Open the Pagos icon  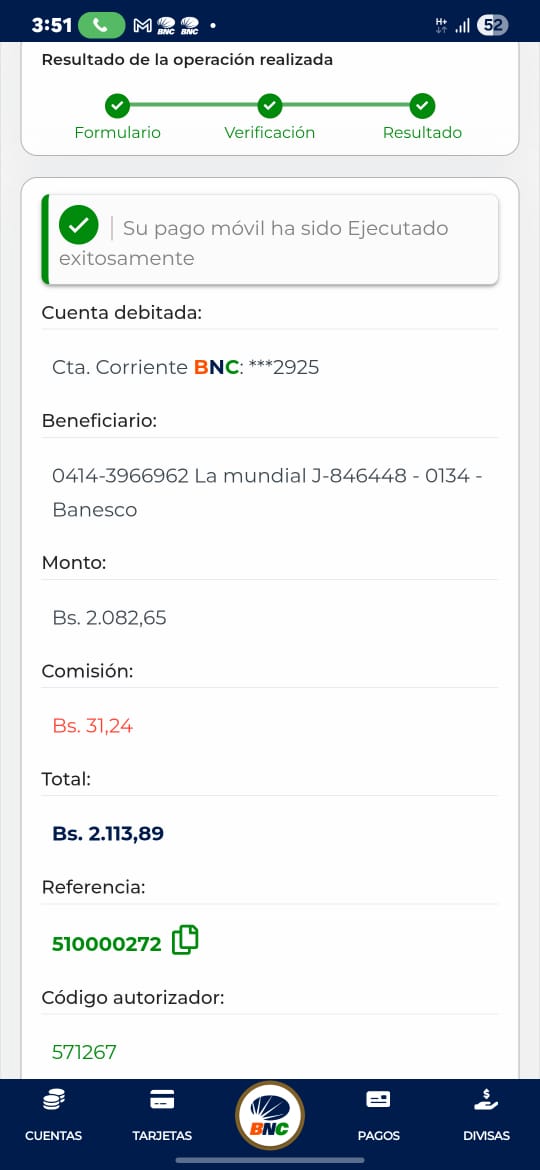(378, 1099)
